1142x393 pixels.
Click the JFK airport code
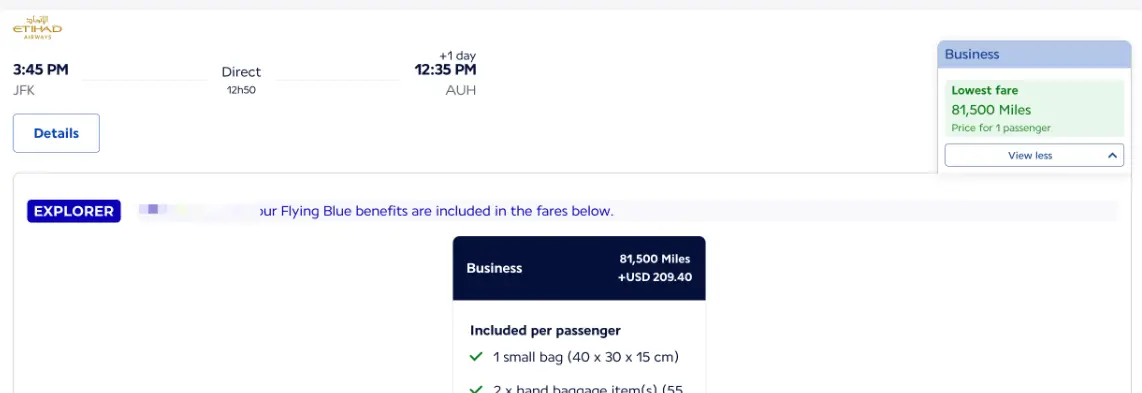pos(24,91)
